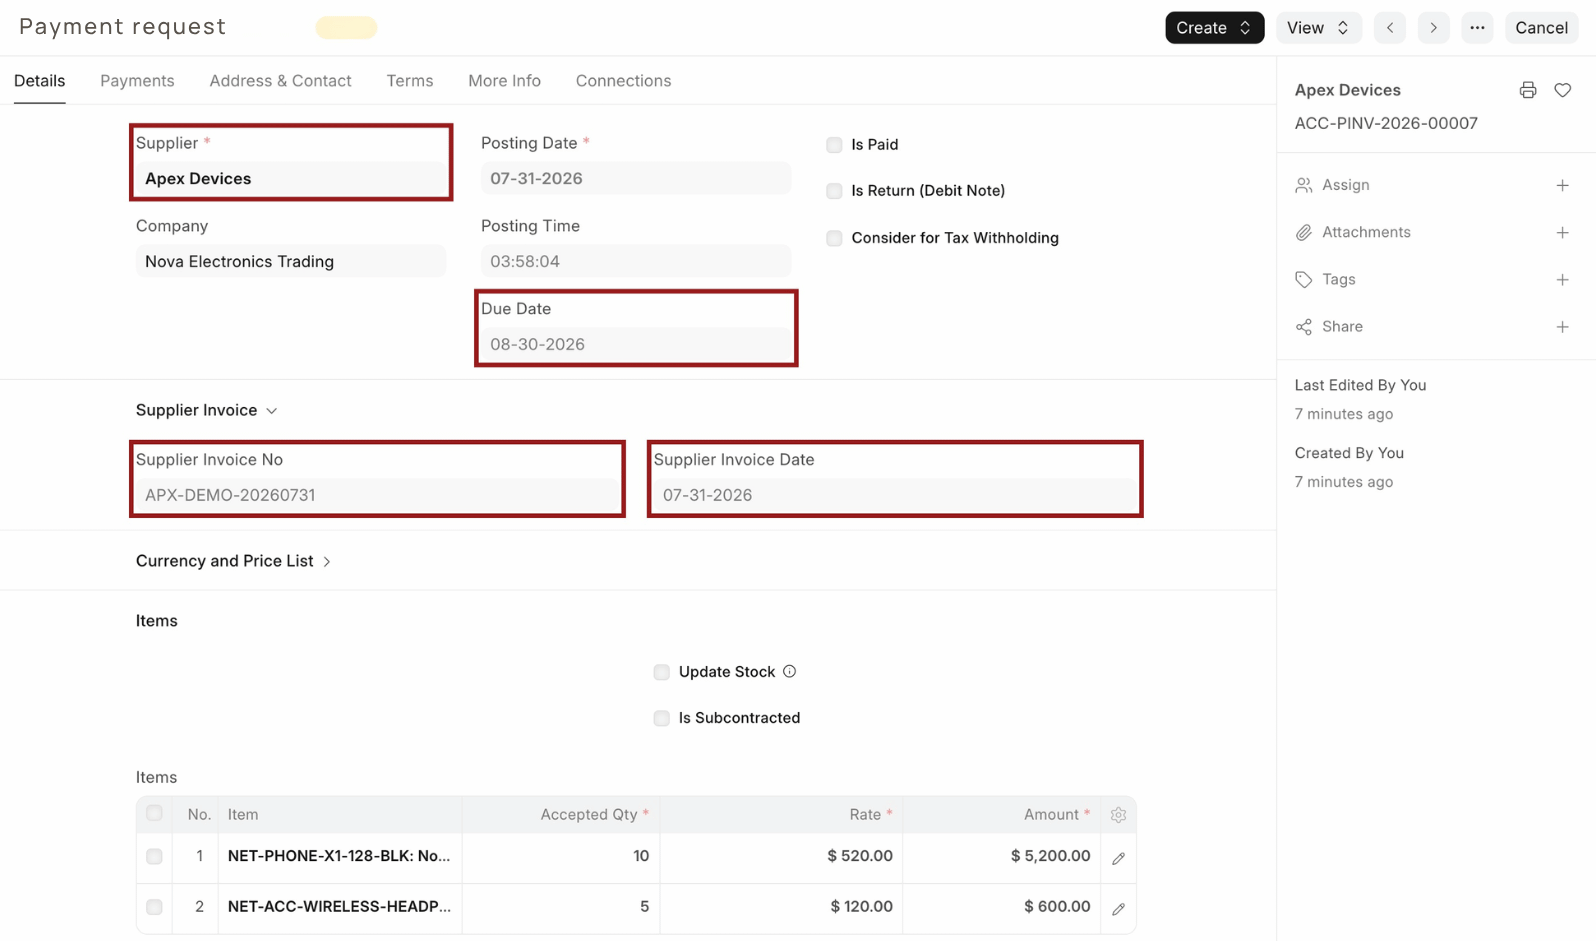Click the plus icon next to Assign
The width and height of the screenshot is (1596, 941).
point(1562,185)
